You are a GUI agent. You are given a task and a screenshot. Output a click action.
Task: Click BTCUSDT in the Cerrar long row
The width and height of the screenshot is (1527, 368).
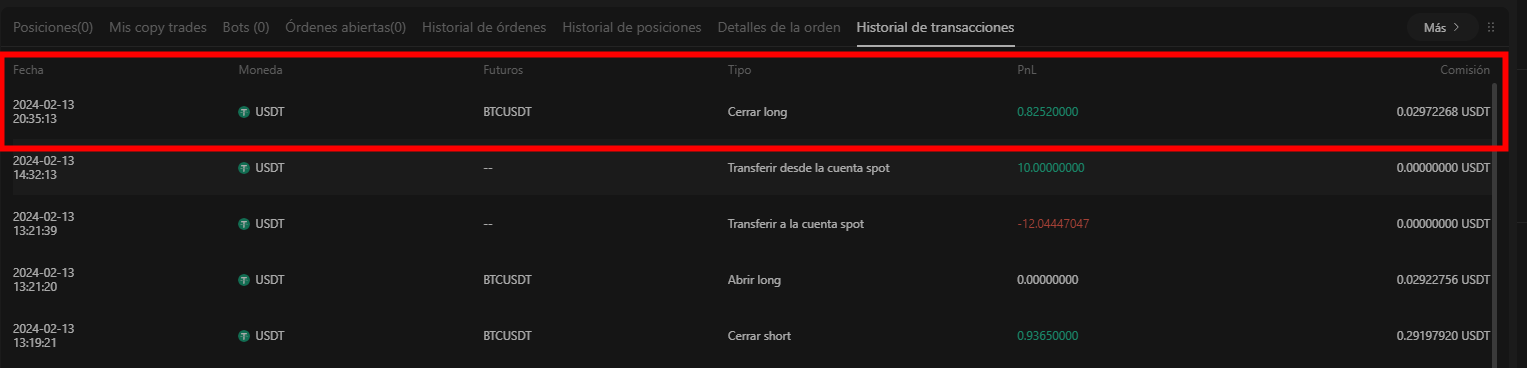[x=507, y=112]
